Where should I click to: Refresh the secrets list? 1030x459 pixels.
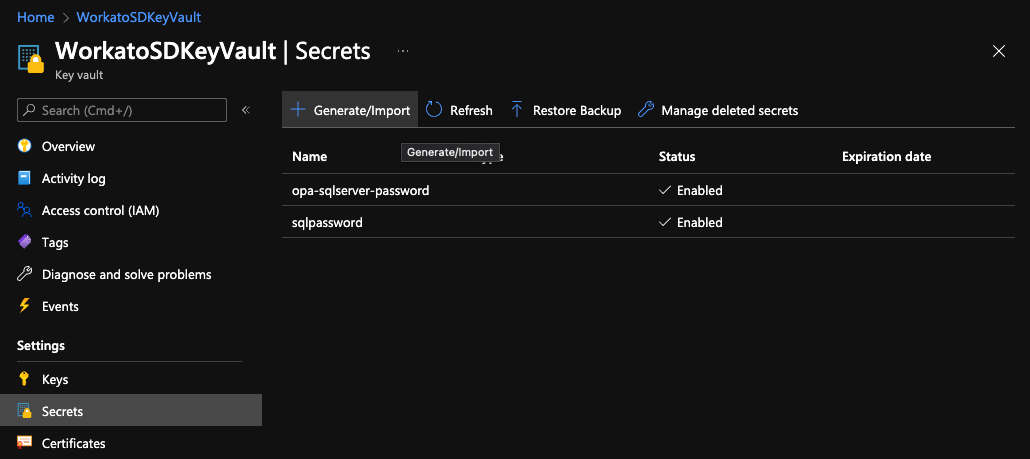(x=459, y=110)
